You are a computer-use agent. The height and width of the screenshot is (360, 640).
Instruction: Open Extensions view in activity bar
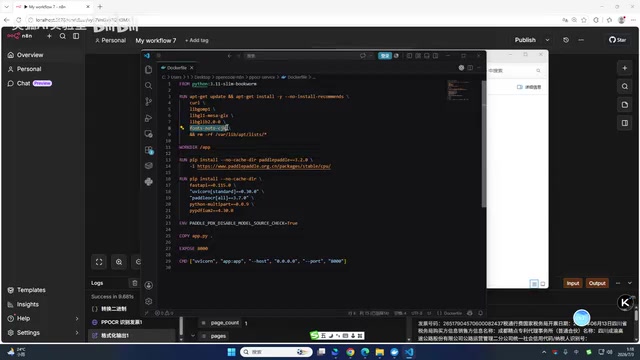tap(149, 150)
